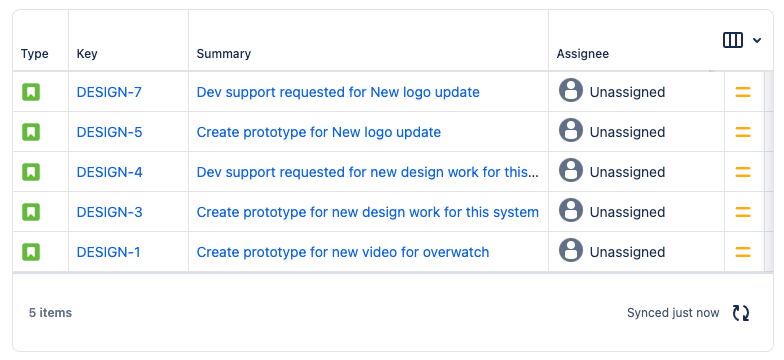The width and height of the screenshot is (784, 360).
Task: Open issue DESIGN-4 key link
Action: (110, 172)
